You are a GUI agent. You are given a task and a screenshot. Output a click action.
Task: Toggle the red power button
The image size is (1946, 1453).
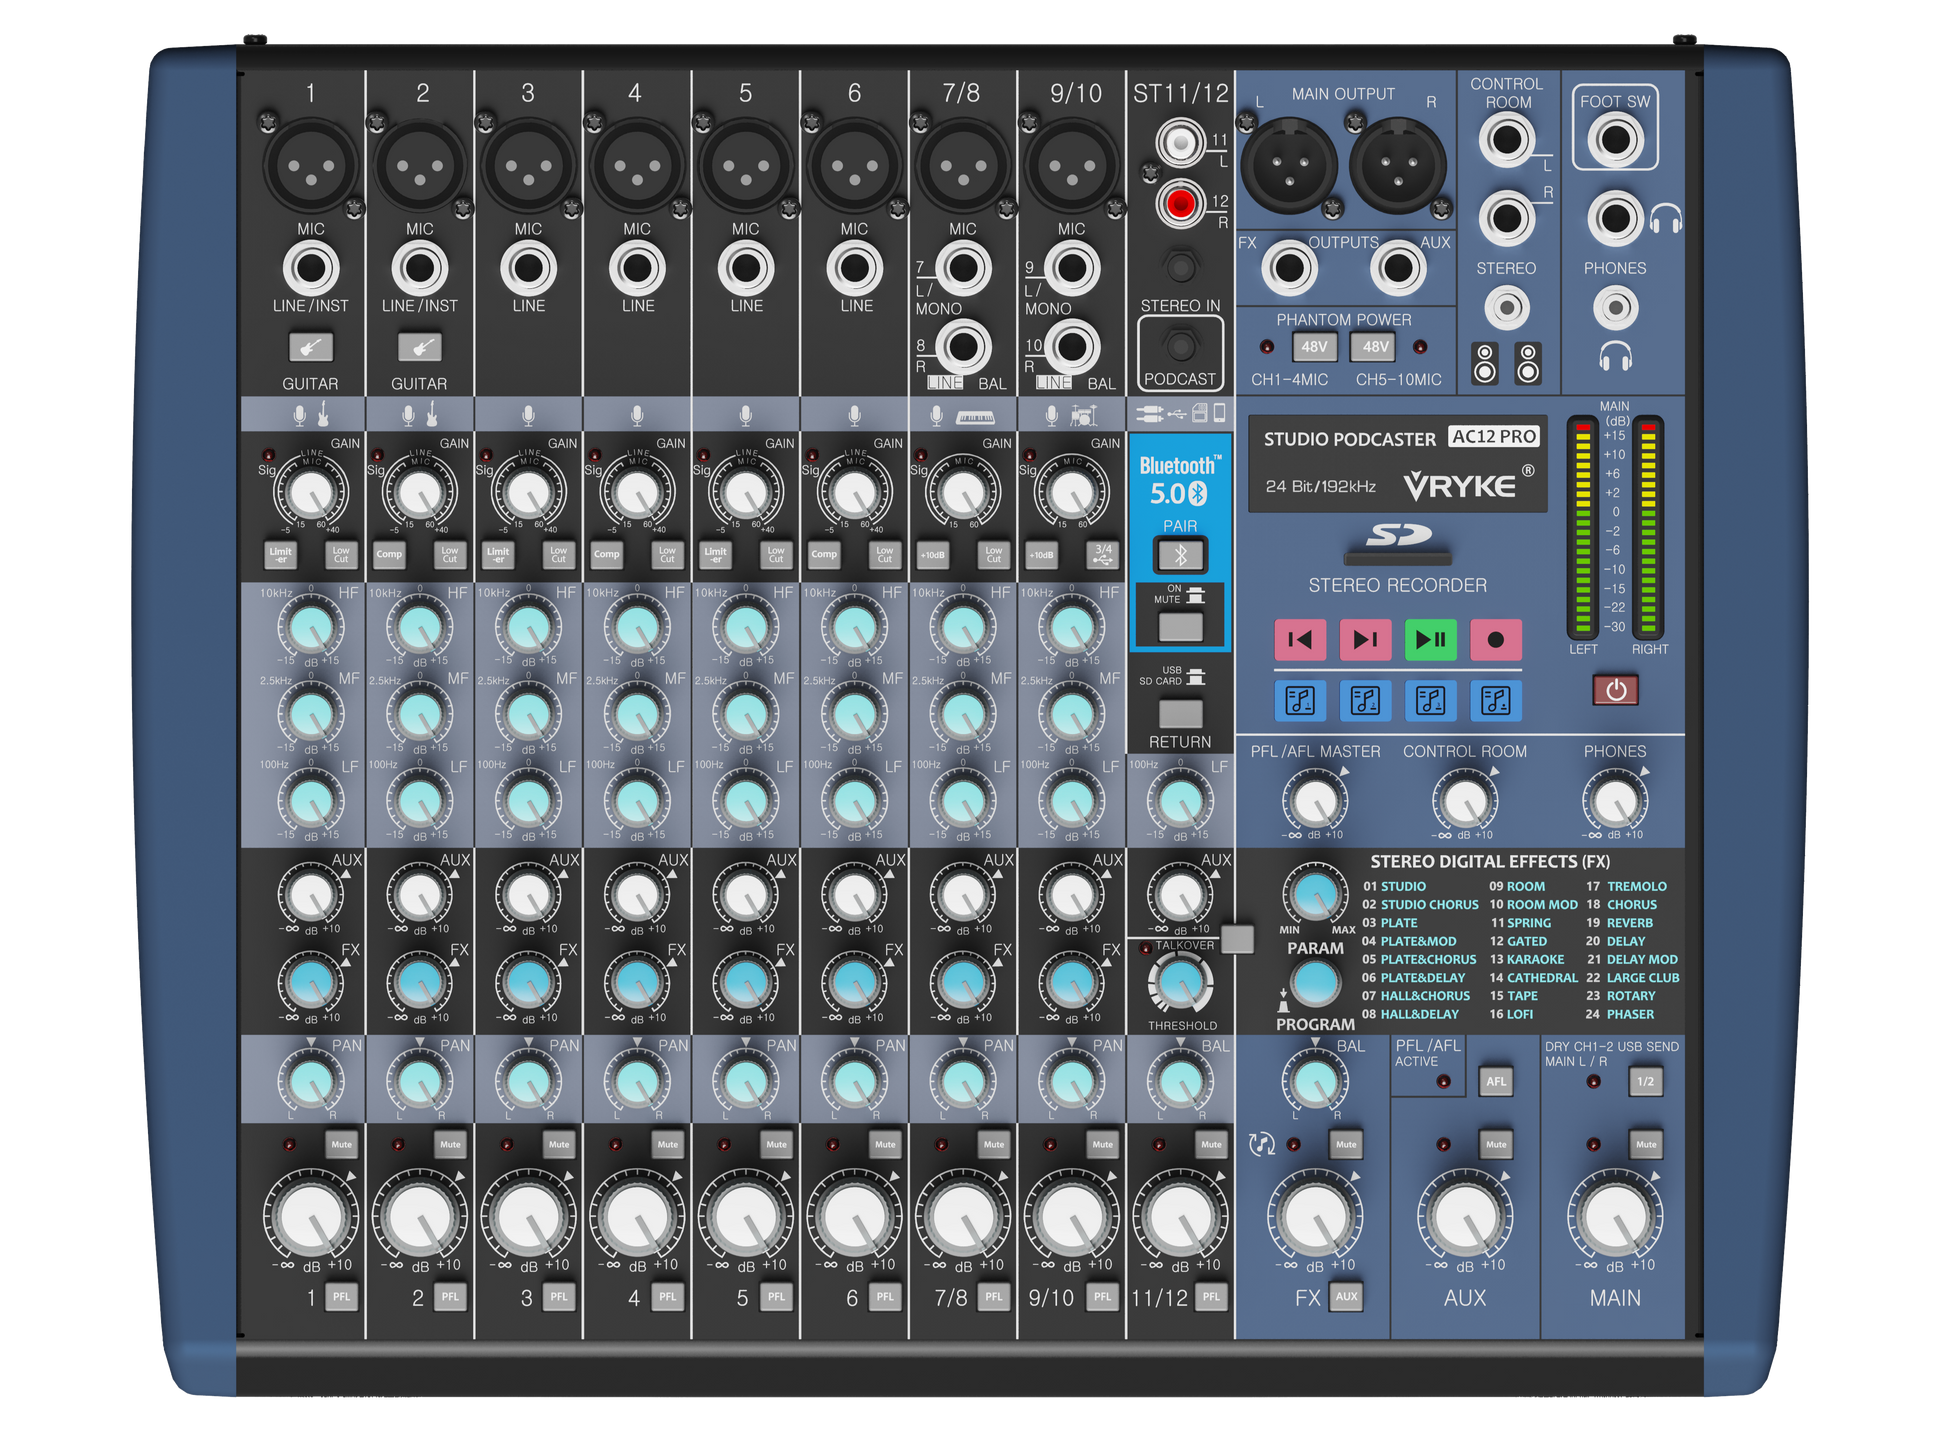[x=1615, y=690]
